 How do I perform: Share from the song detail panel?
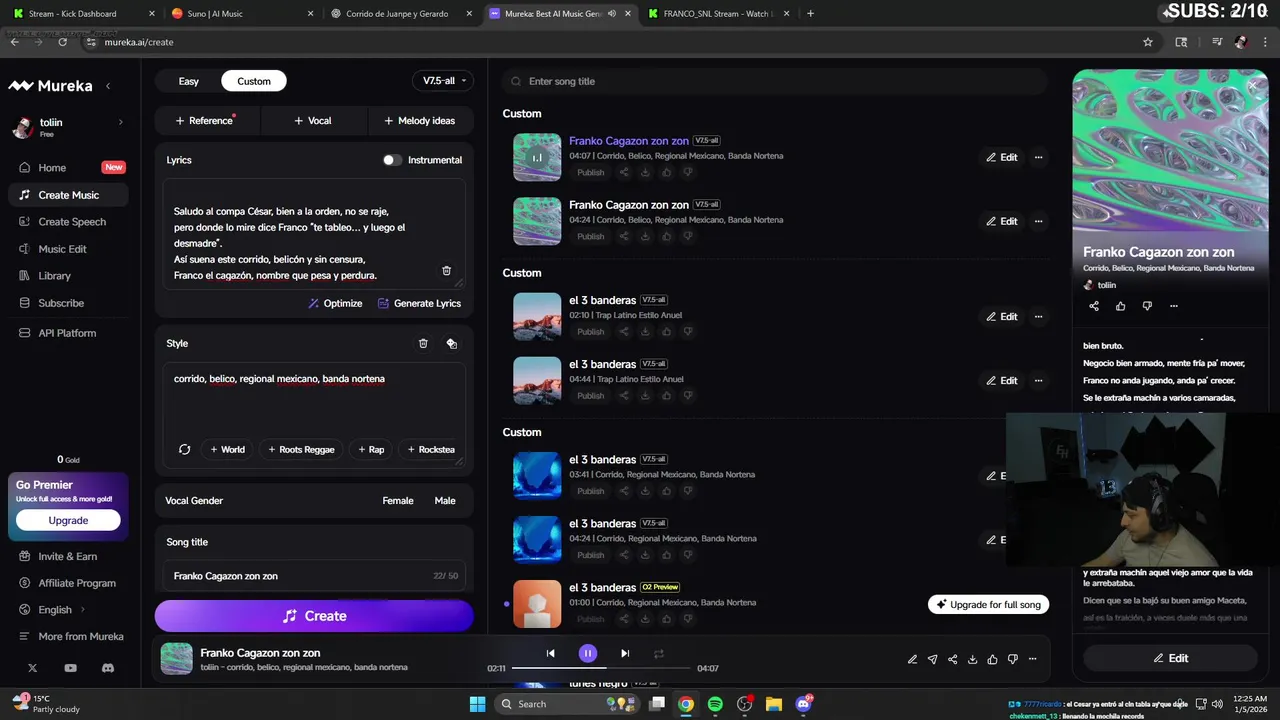1093,306
